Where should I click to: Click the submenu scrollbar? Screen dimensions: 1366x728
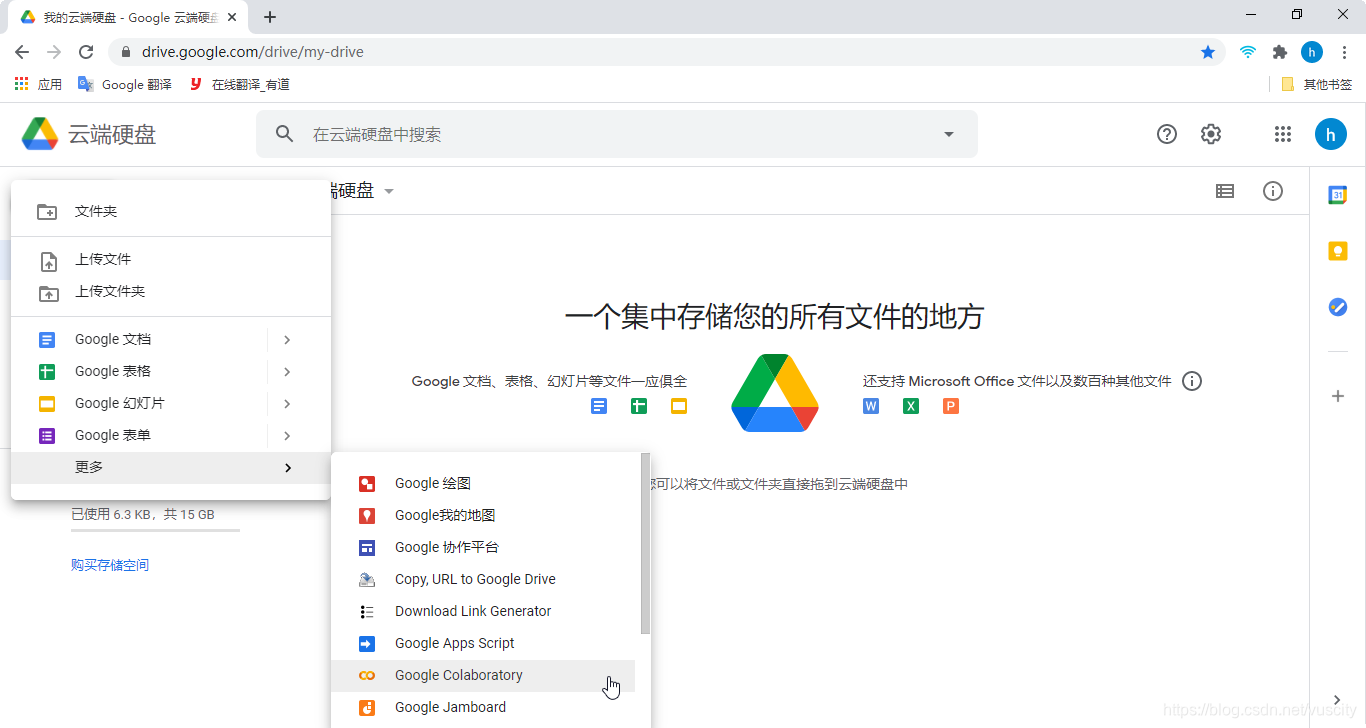pyautogui.click(x=645, y=544)
